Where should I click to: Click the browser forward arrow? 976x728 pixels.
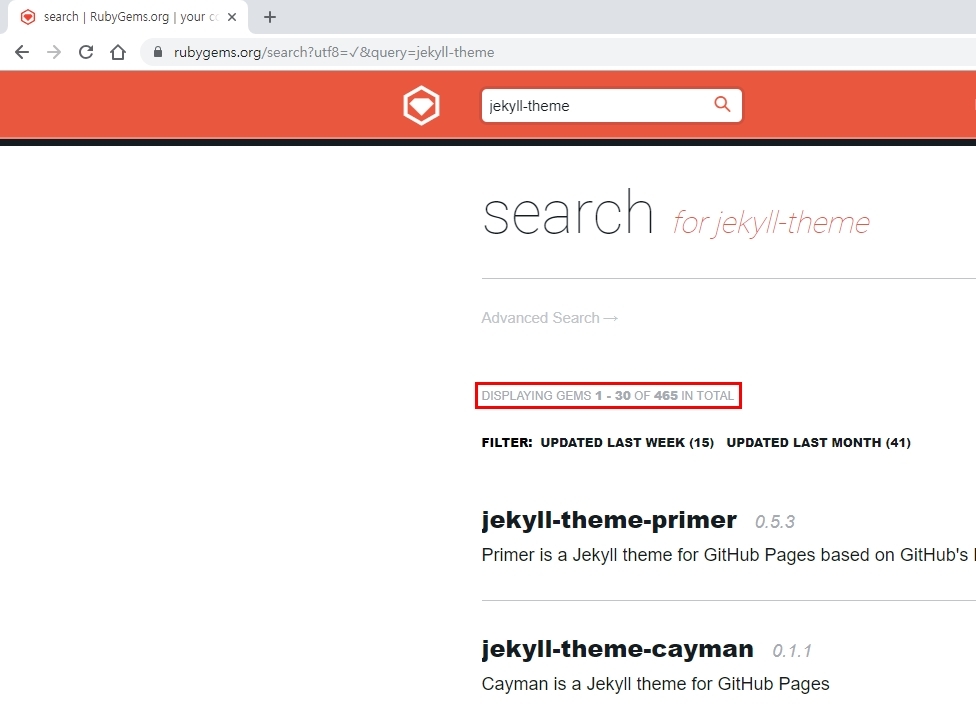[54, 52]
